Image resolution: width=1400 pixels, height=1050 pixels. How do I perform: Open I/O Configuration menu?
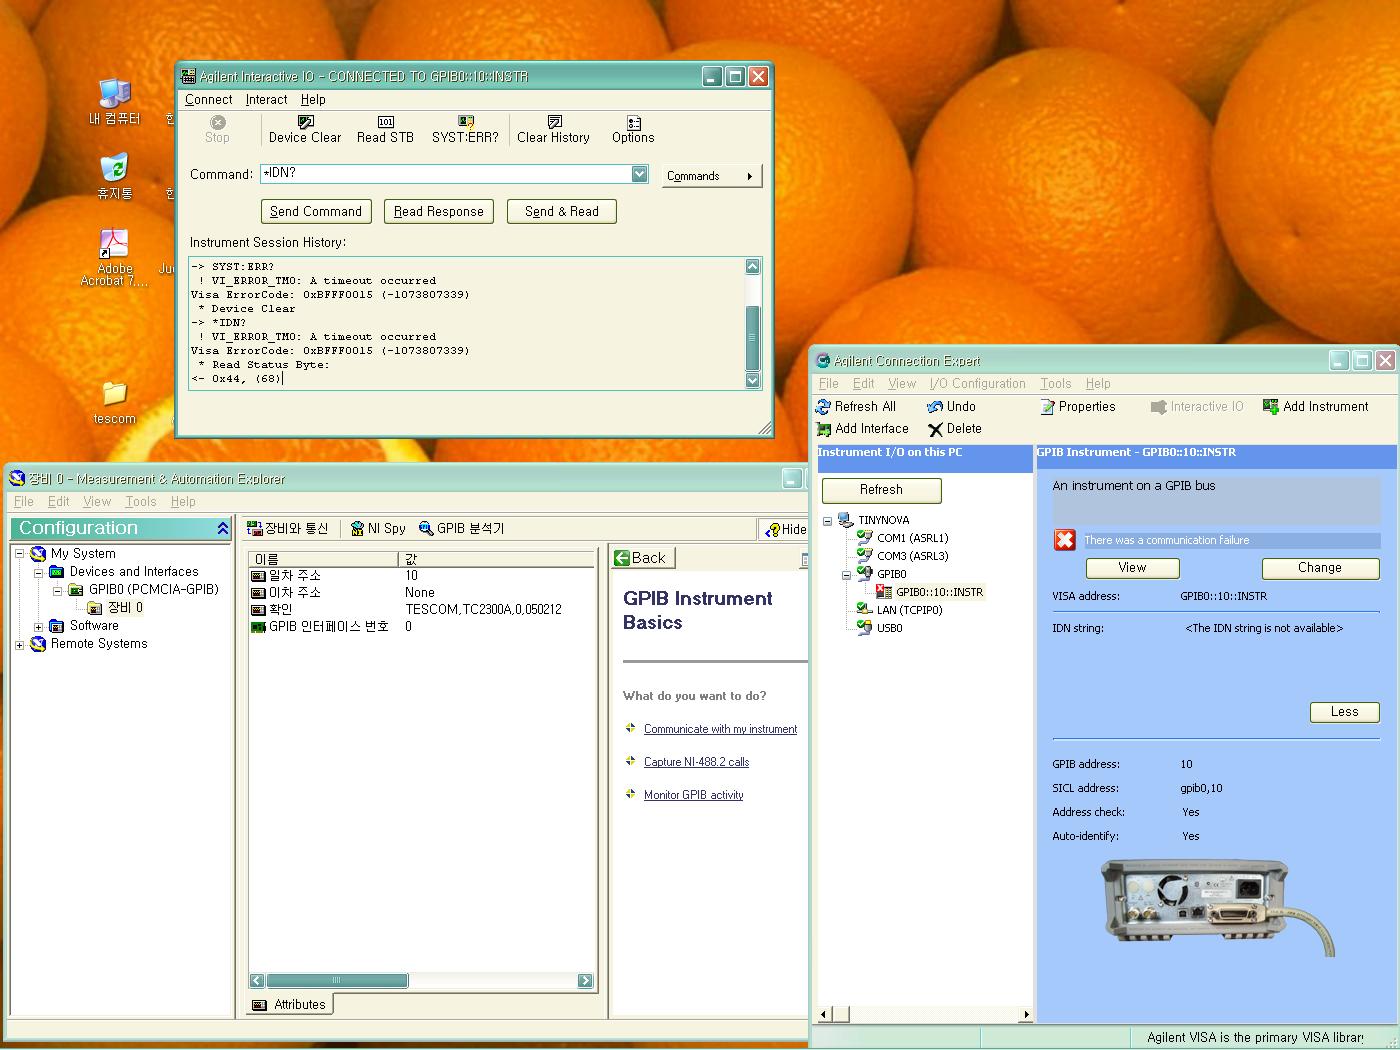point(977,384)
